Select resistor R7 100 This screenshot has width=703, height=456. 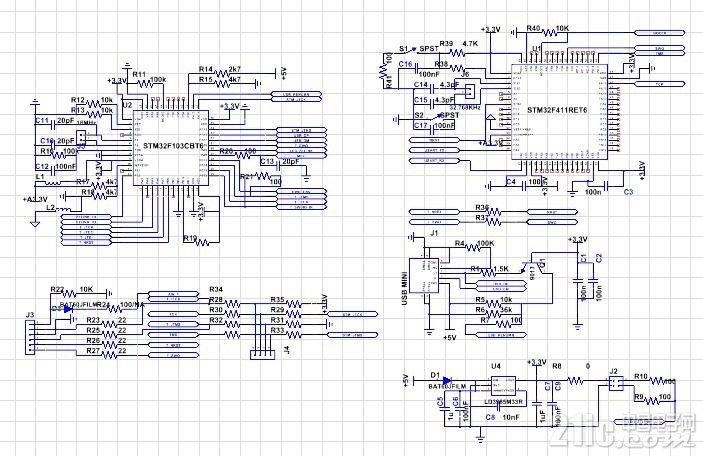click(503, 324)
